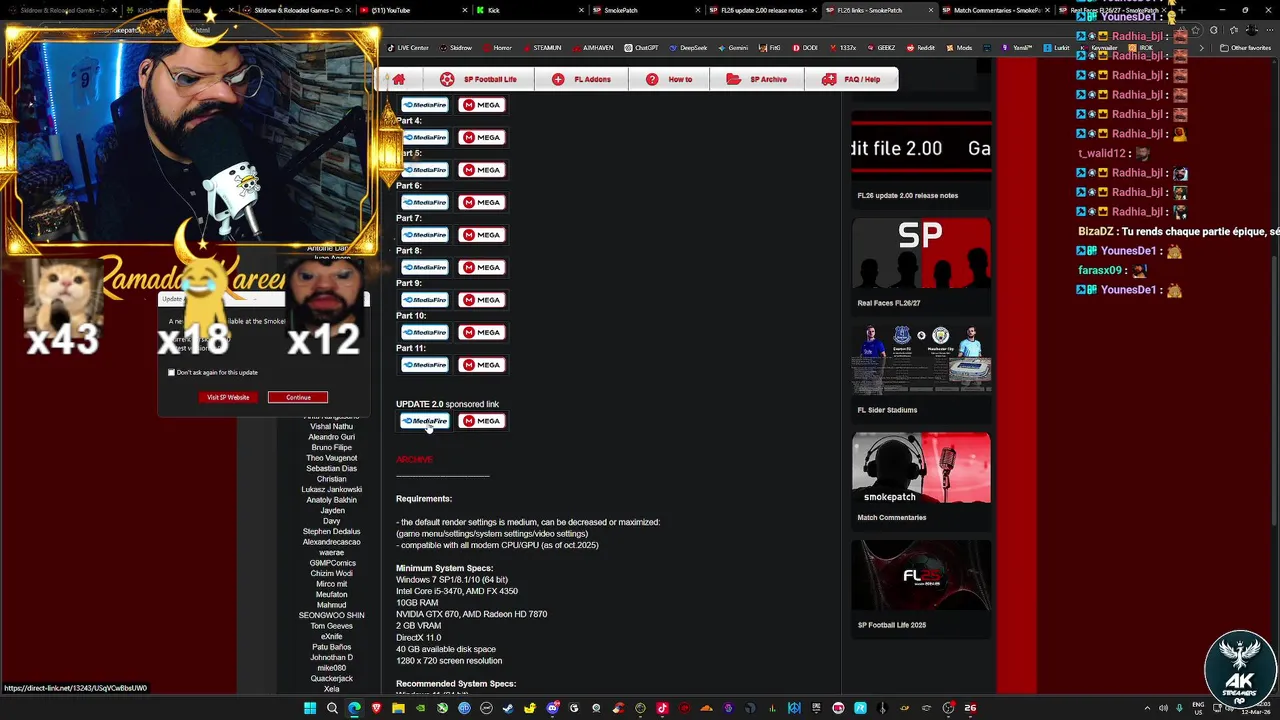The height and width of the screenshot is (720, 1280).
Task: Open the FL Addons menu
Action: click(x=581, y=79)
